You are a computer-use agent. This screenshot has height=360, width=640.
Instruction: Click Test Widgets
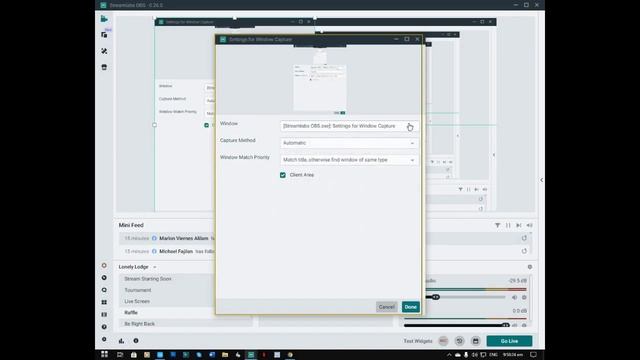[418, 341]
